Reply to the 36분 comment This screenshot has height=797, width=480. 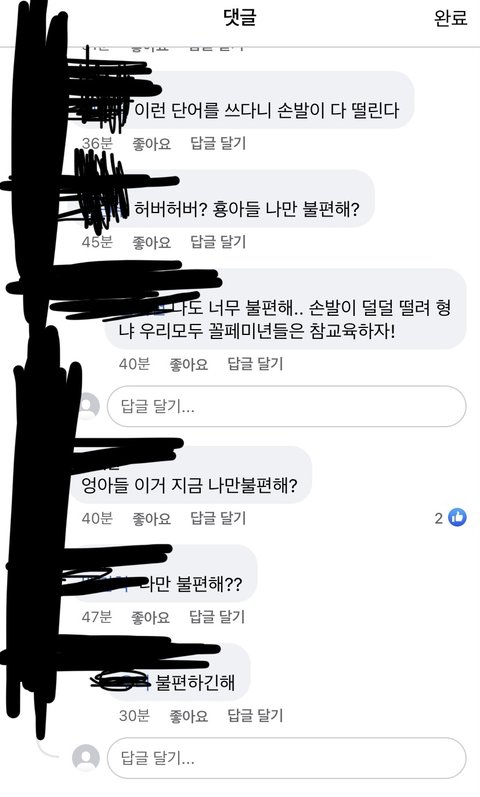click(x=218, y=143)
